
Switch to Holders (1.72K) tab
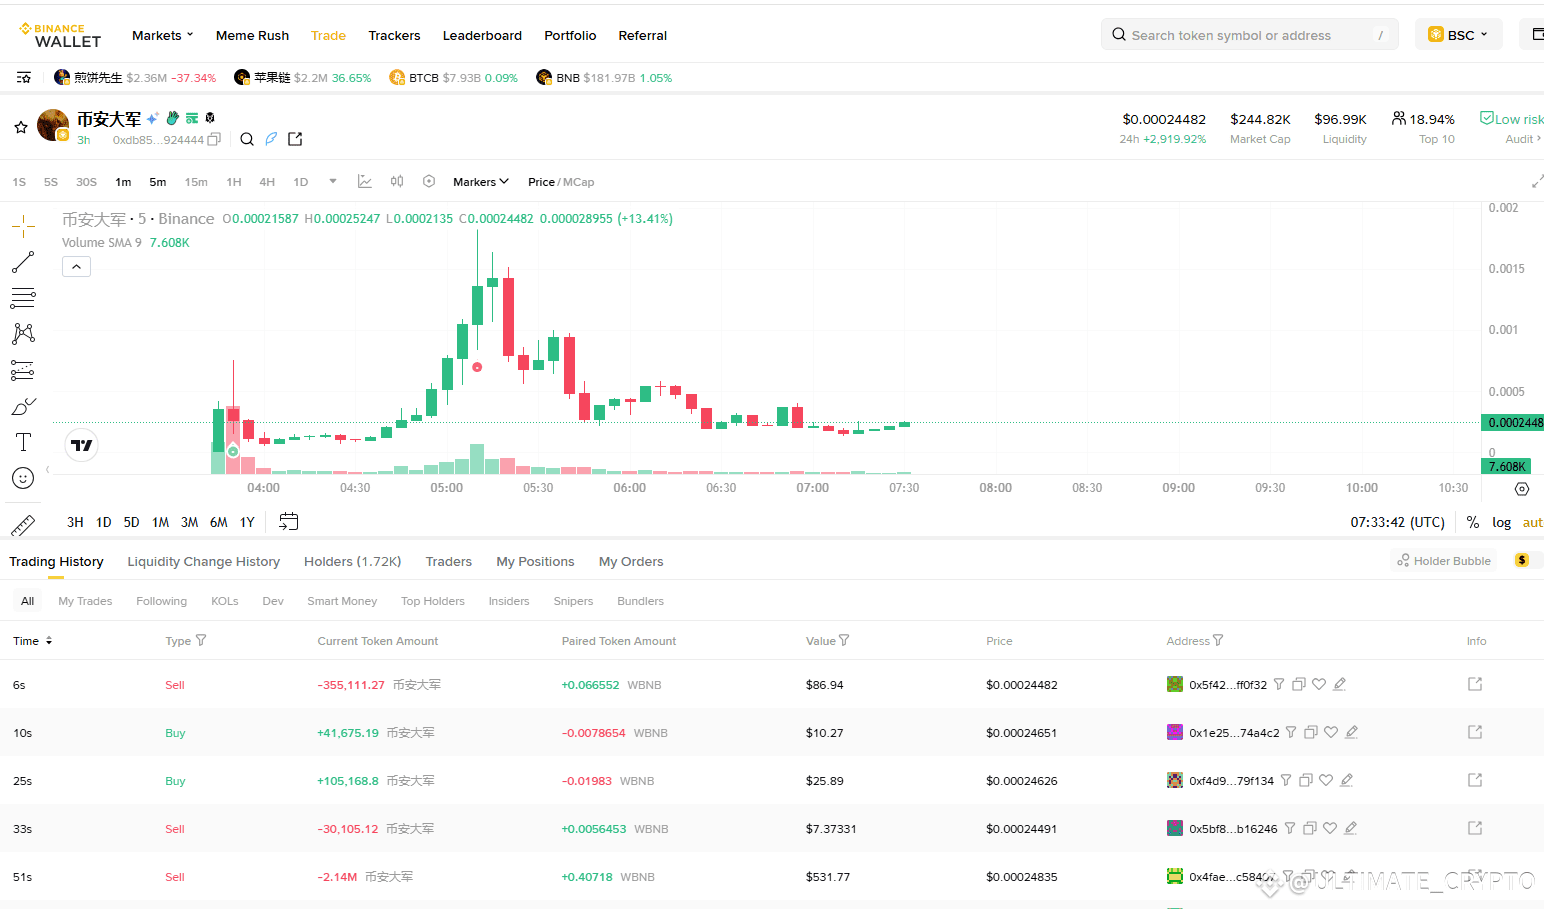point(353,562)
